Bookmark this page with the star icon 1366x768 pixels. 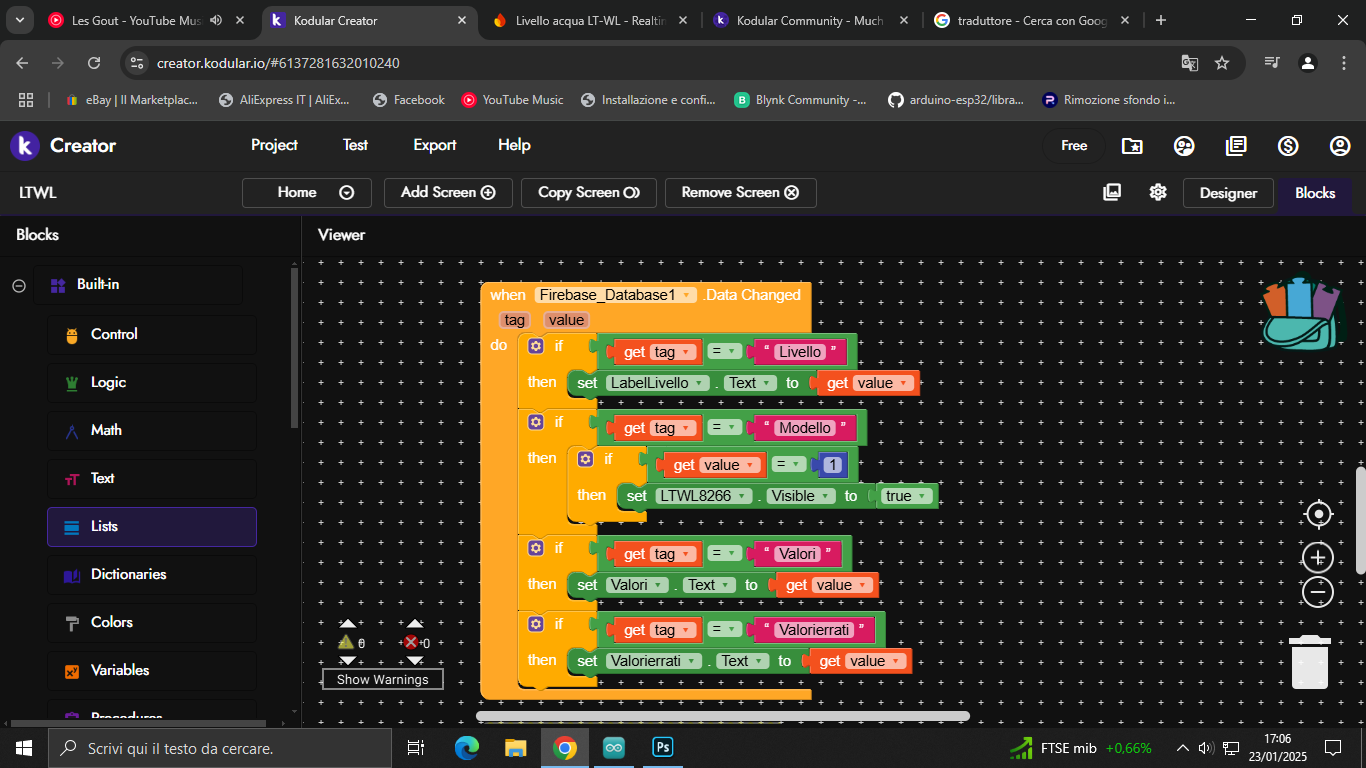[1222, 63]
